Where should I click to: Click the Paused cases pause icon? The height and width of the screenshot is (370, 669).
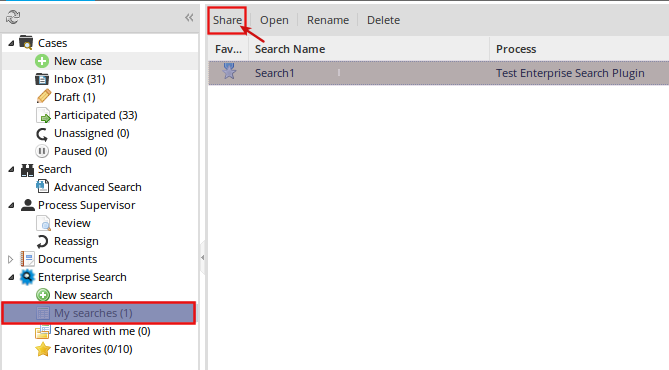[42, 151]
